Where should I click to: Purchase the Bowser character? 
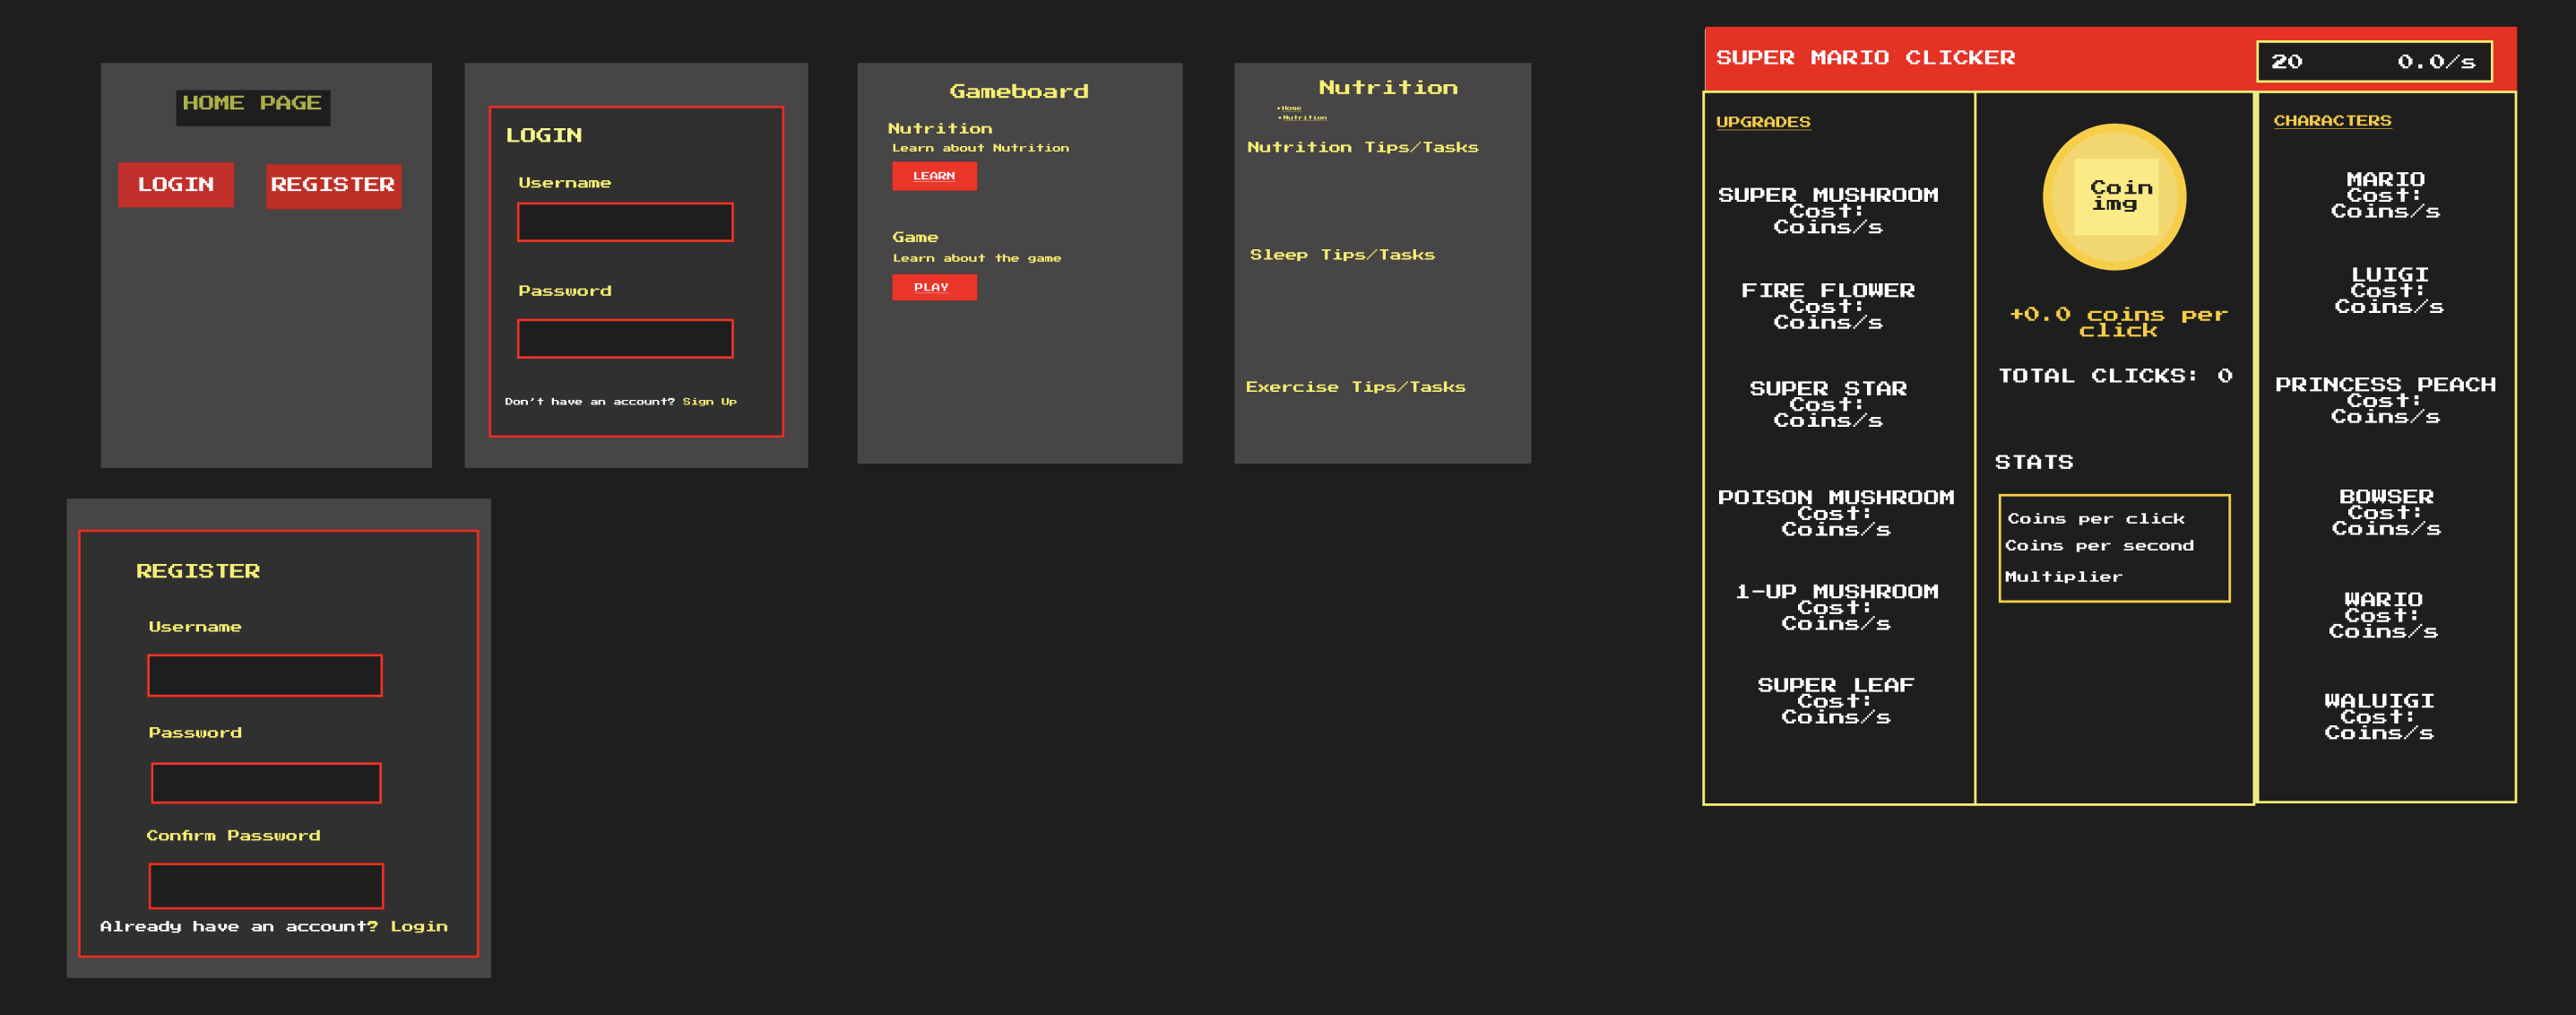[2386, 512]
